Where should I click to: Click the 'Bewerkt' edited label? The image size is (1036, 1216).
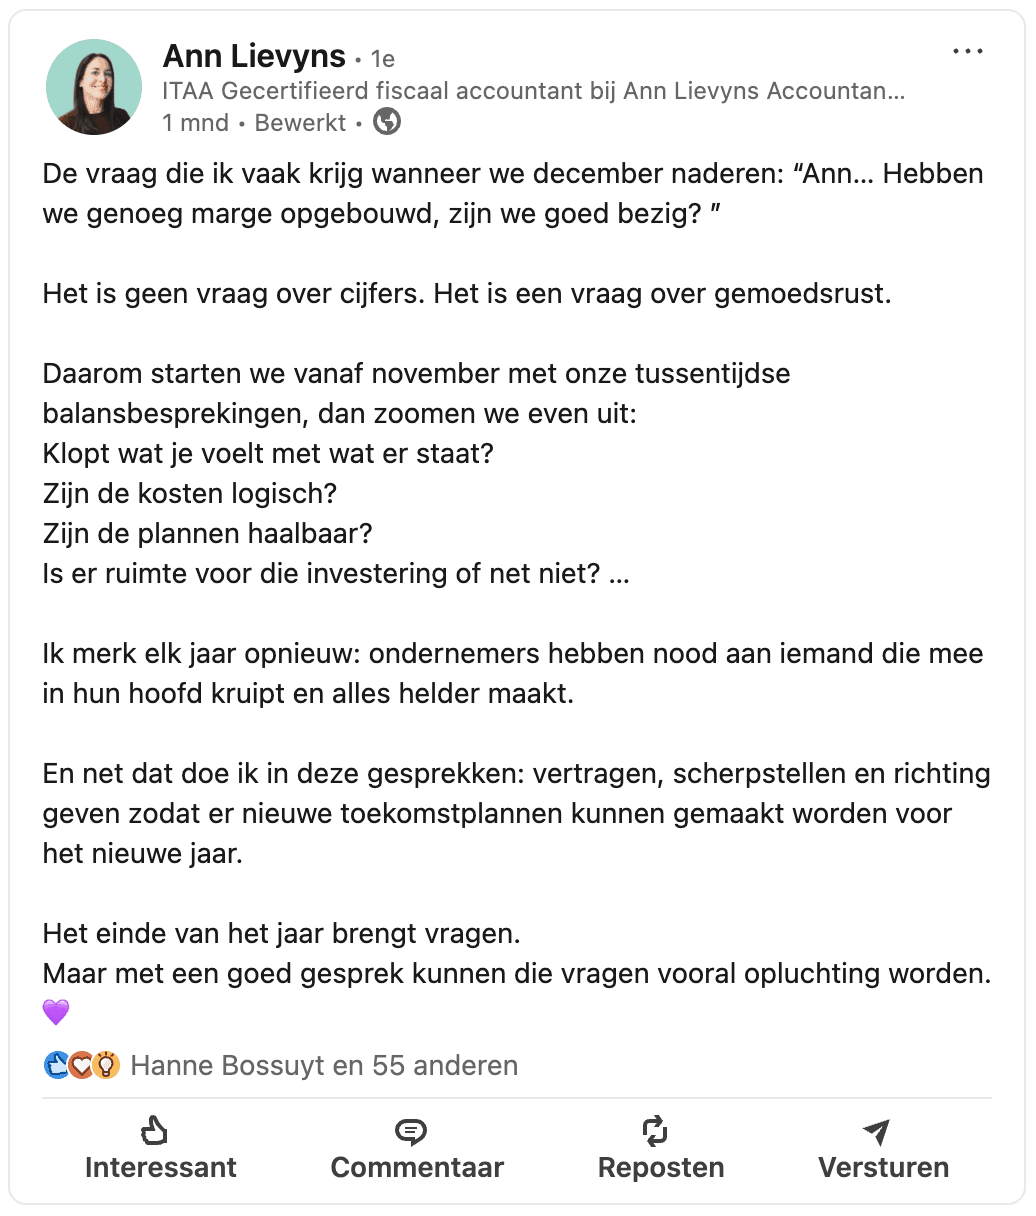[x=300, y=123]
